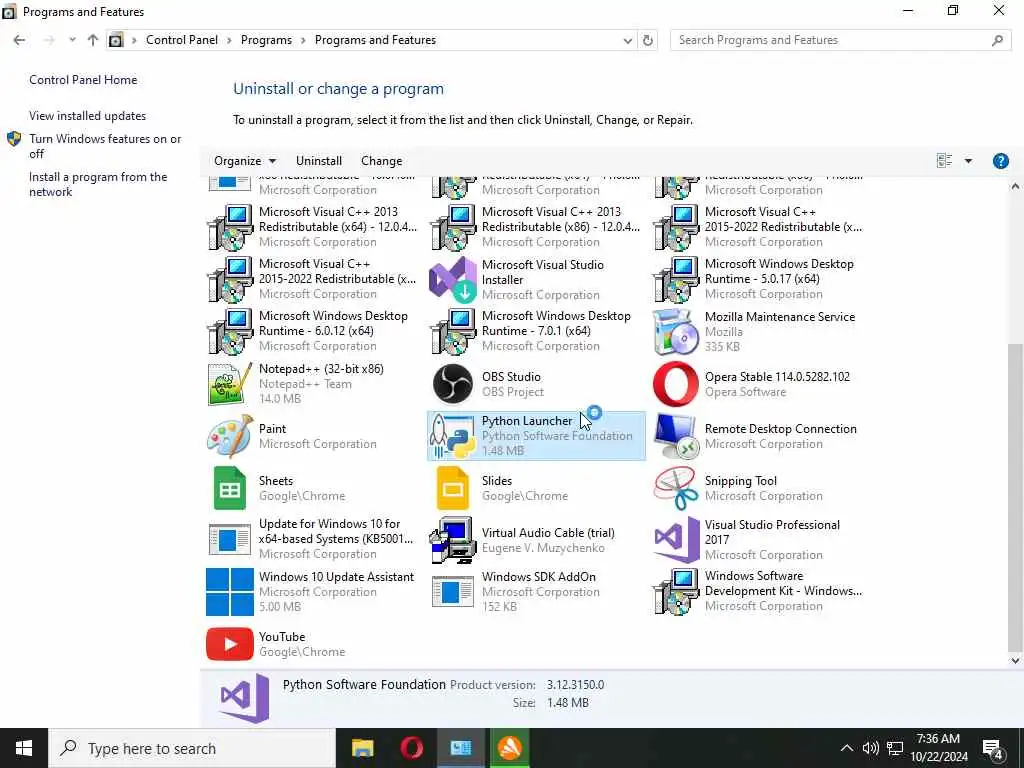Go up one level with up arrow
The width and height of the screenshot is (1024, 768).
pyautogui.click(x=93, y=40)
